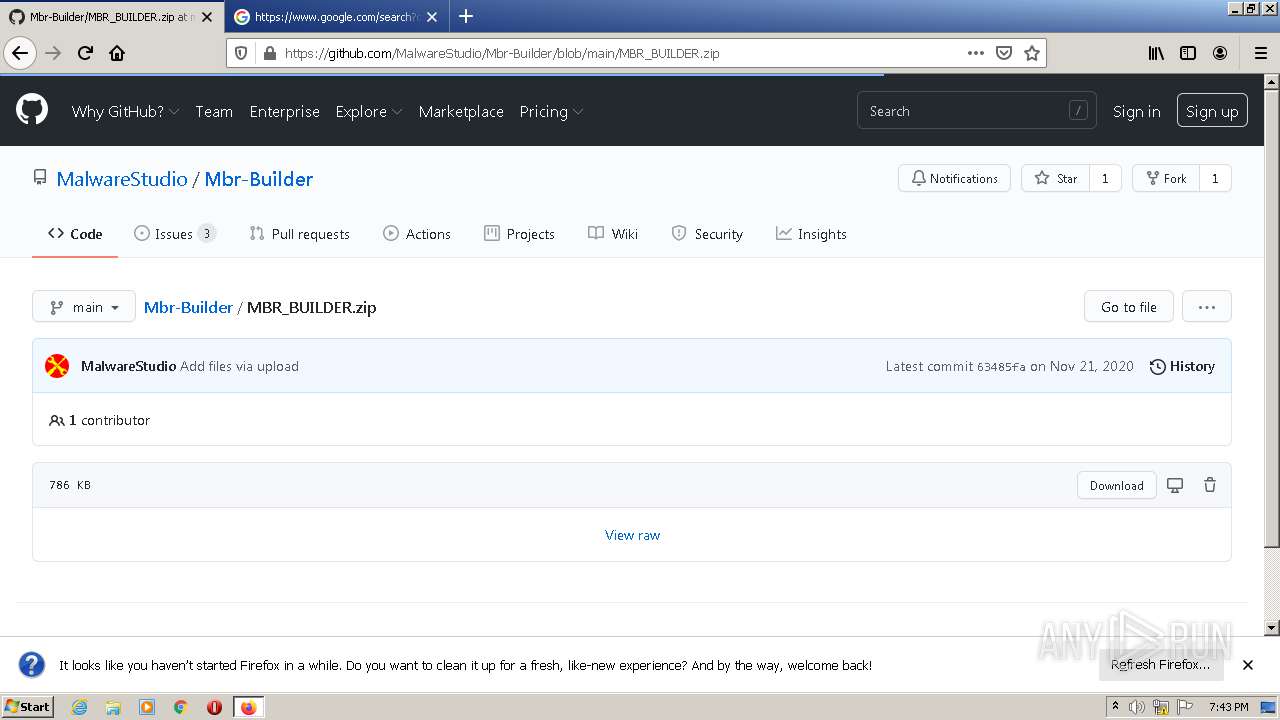This screenshot has height=720, width=1280.
Task: Dismiss the Firefox refresh notification
Action: (x=1248, y=665)
